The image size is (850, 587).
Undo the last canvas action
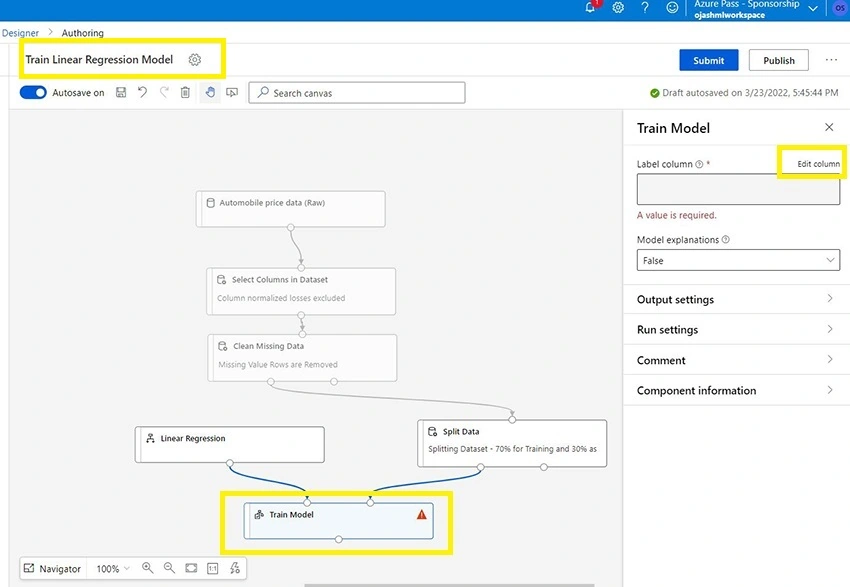[142, 93]
